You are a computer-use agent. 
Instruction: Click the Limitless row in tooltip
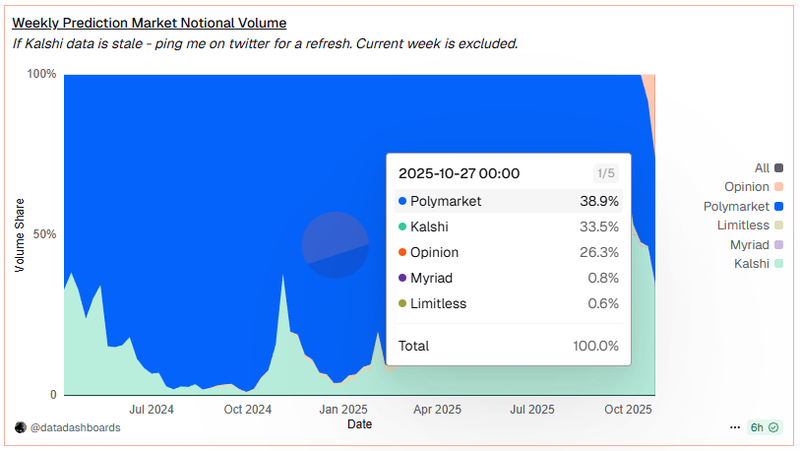(x=508, y=303)
